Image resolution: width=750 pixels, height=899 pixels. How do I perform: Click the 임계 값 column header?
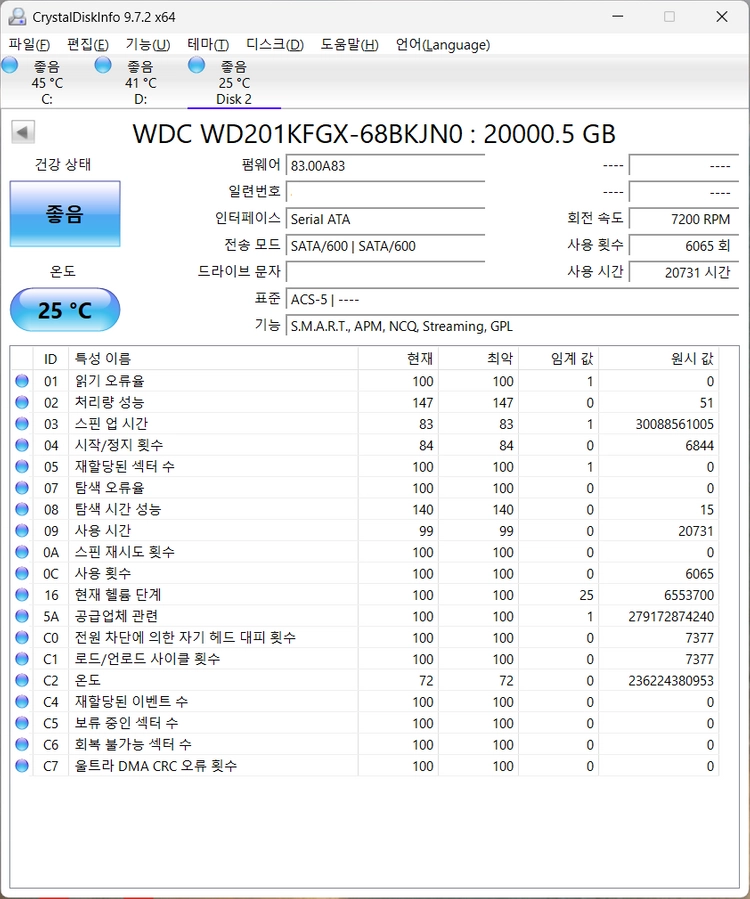(559, 359)
